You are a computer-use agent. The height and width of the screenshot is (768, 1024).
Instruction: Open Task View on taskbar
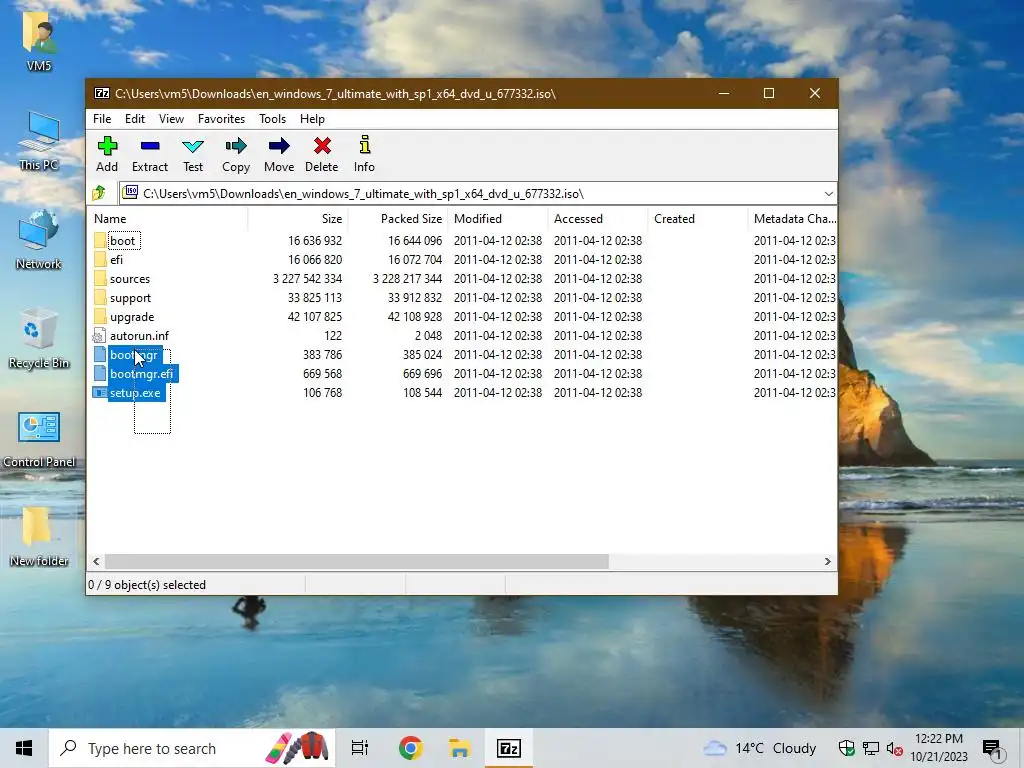pyautogui.click(x=360, y=748)
